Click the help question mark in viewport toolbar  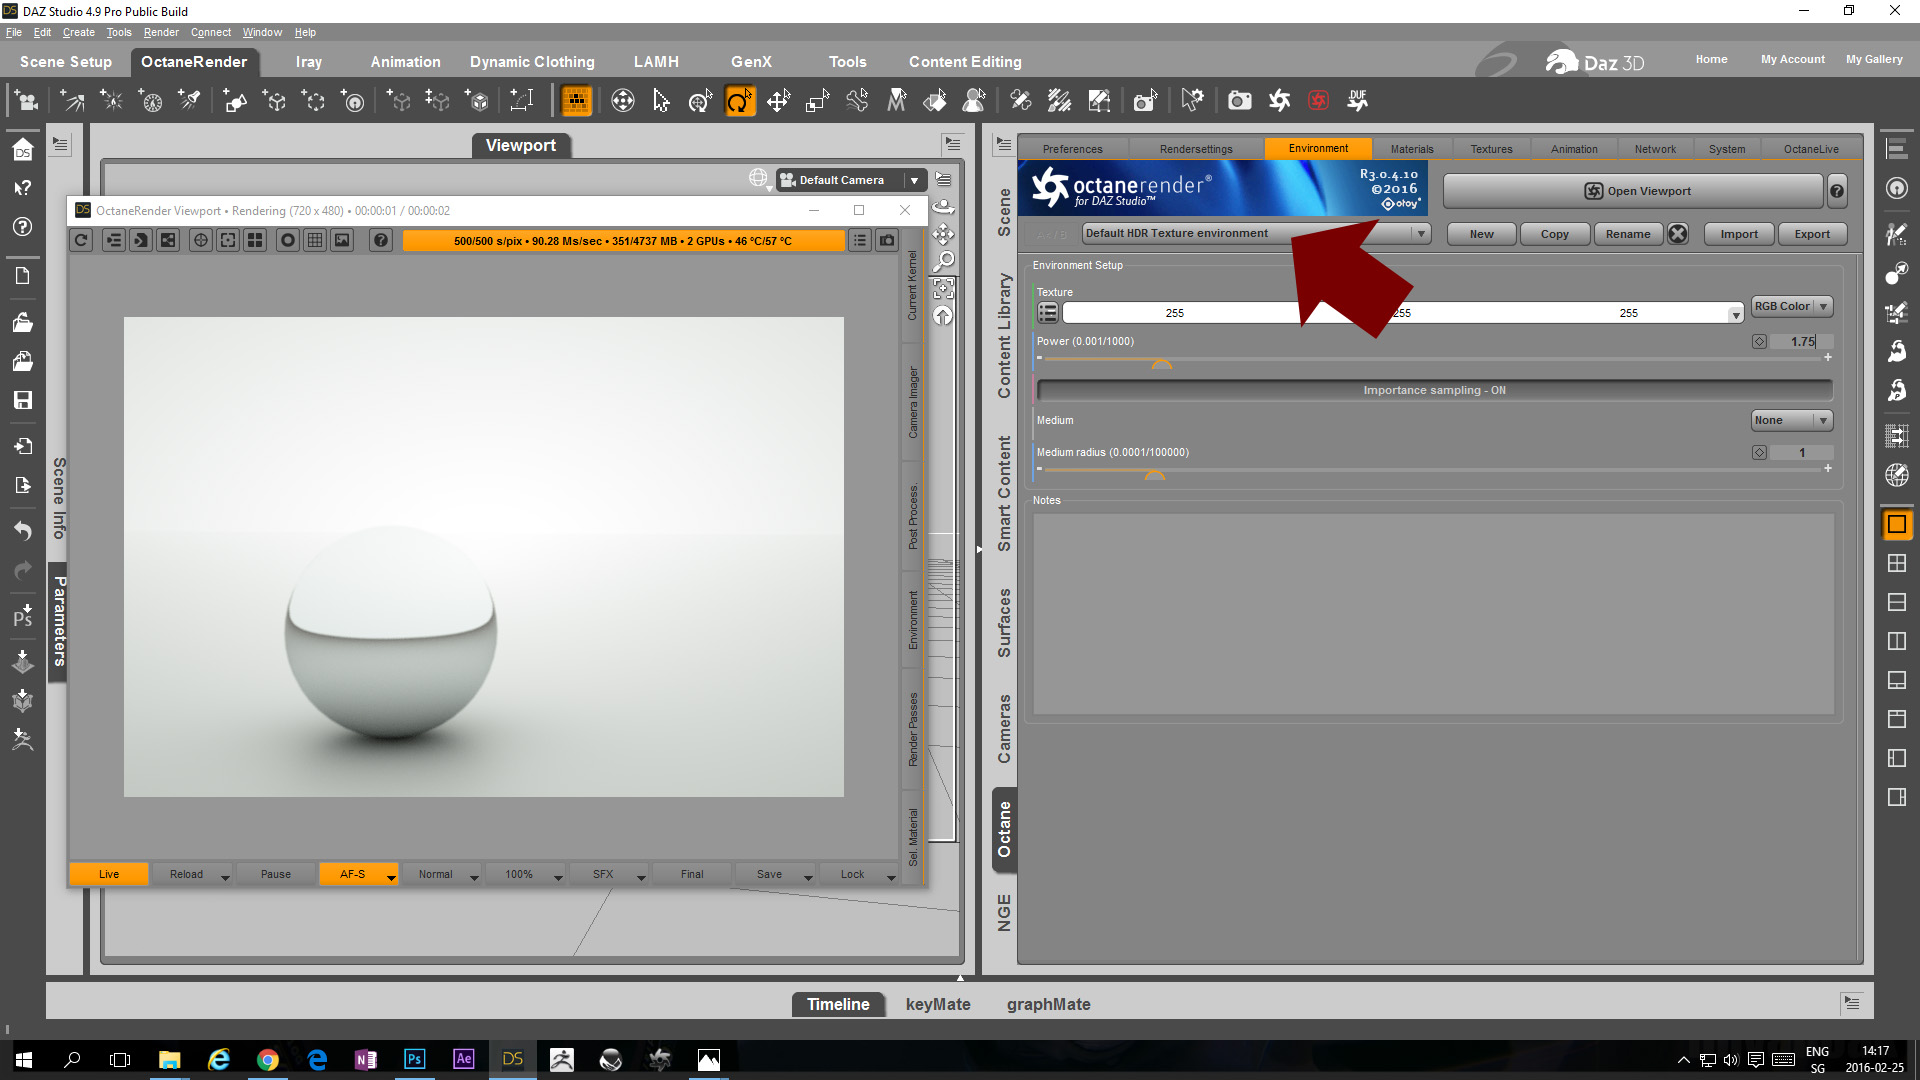tap(380, 240)
